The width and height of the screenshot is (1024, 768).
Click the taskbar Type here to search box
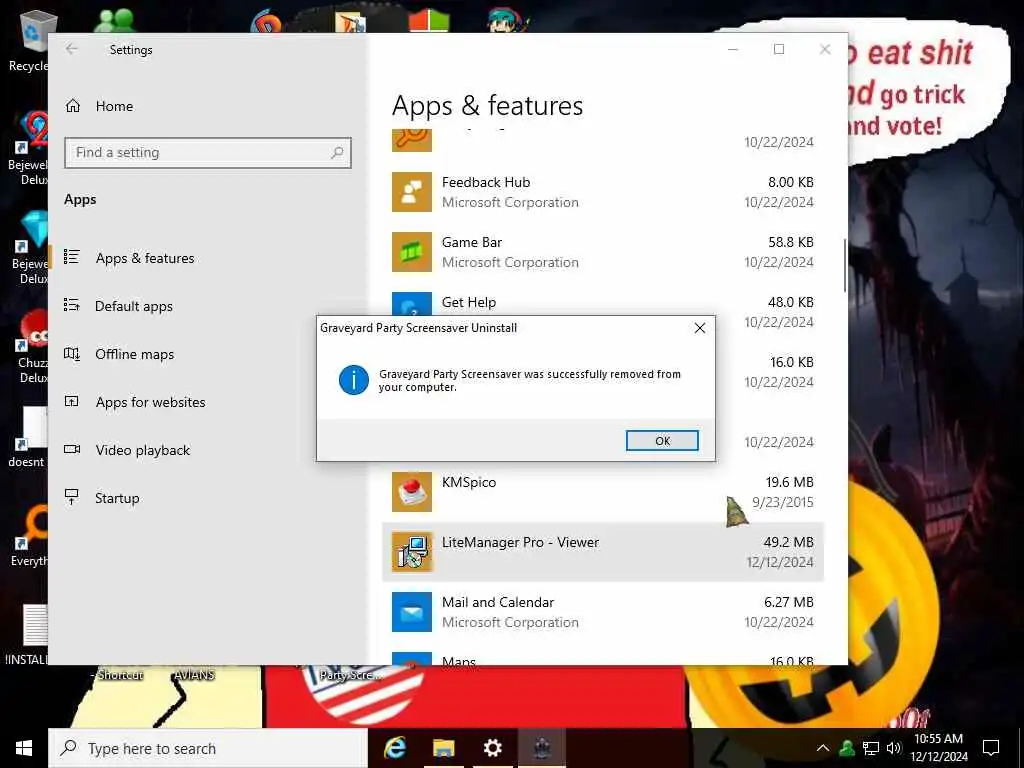[208, 748]
